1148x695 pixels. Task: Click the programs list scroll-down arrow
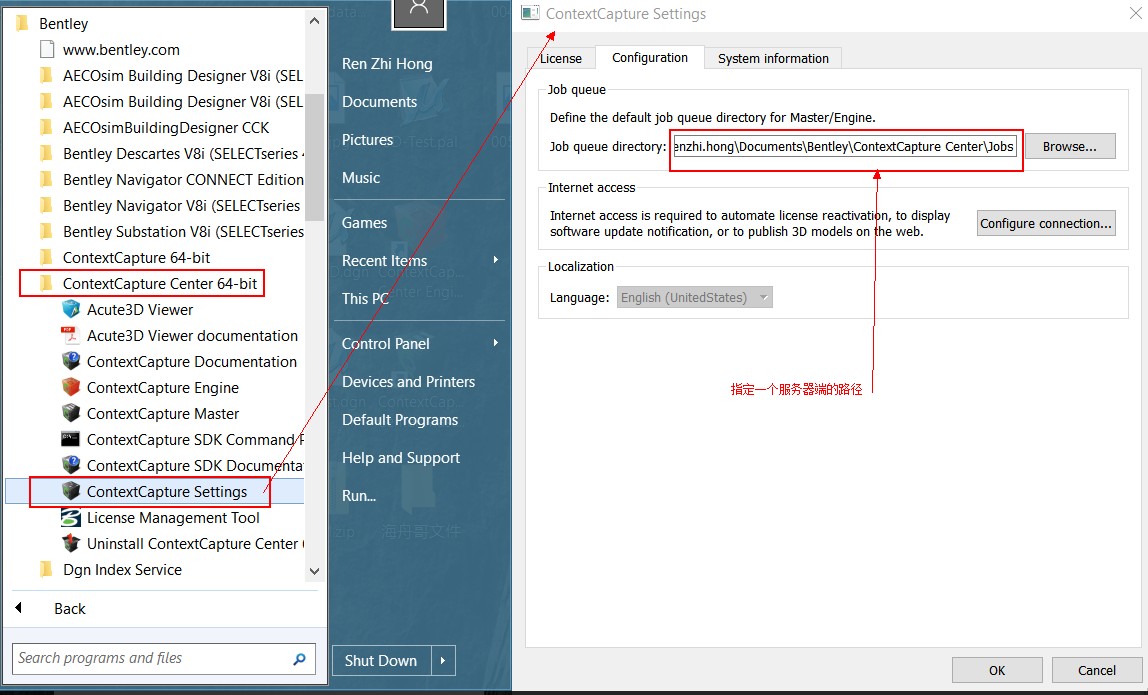click(x=315, y=571)
